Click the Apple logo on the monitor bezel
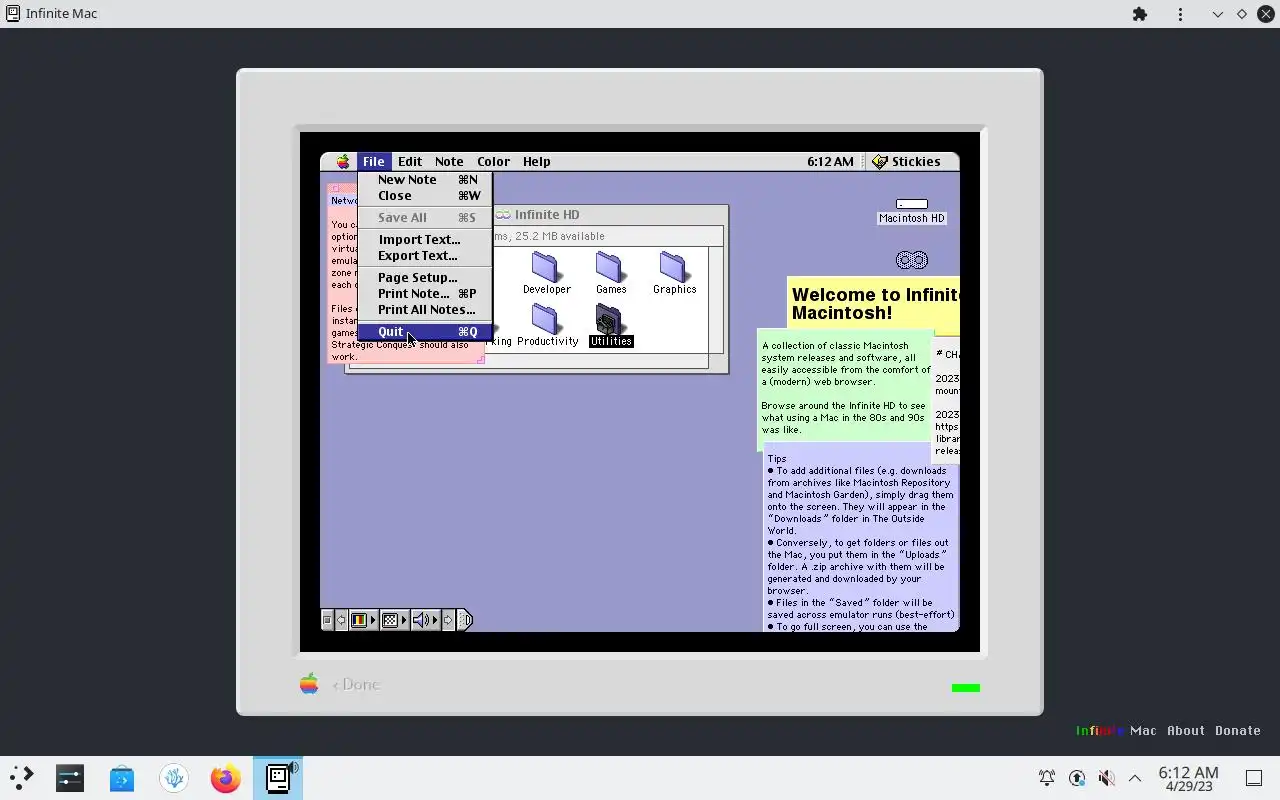This screenshot has width=1280, height=800. (x=309, y=684)
